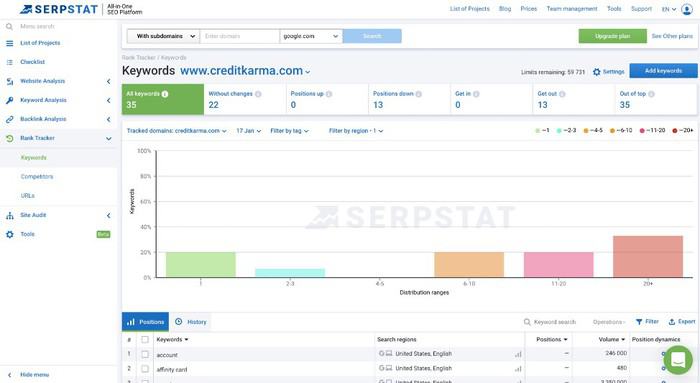Click the red 20+ chart bar
Screen dimensions: 700x383
coord(648,257)
